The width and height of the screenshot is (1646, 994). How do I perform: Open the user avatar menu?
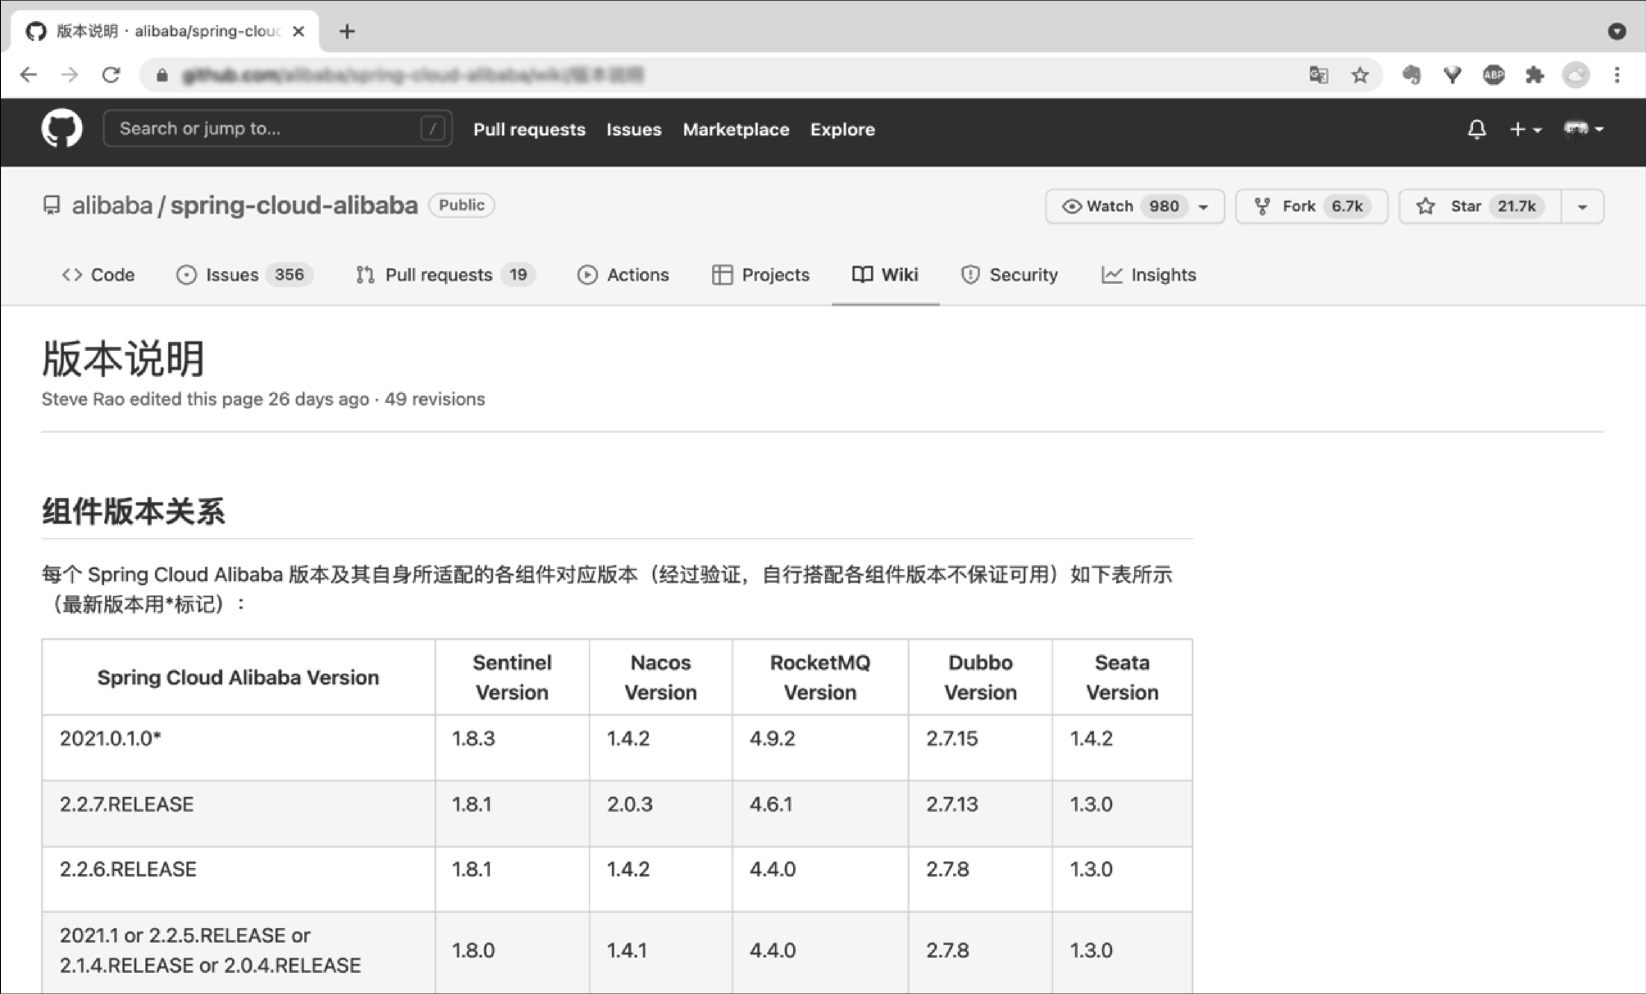[x=1583, y=129]
